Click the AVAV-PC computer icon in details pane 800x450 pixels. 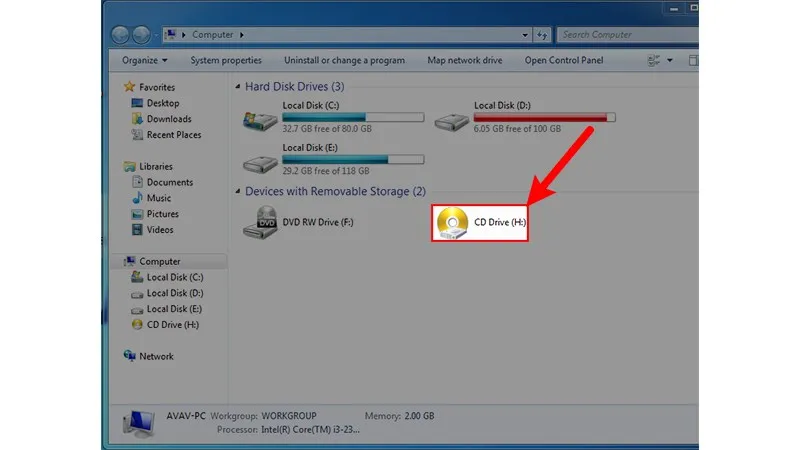pyautogui.click(x=138, y=423)
